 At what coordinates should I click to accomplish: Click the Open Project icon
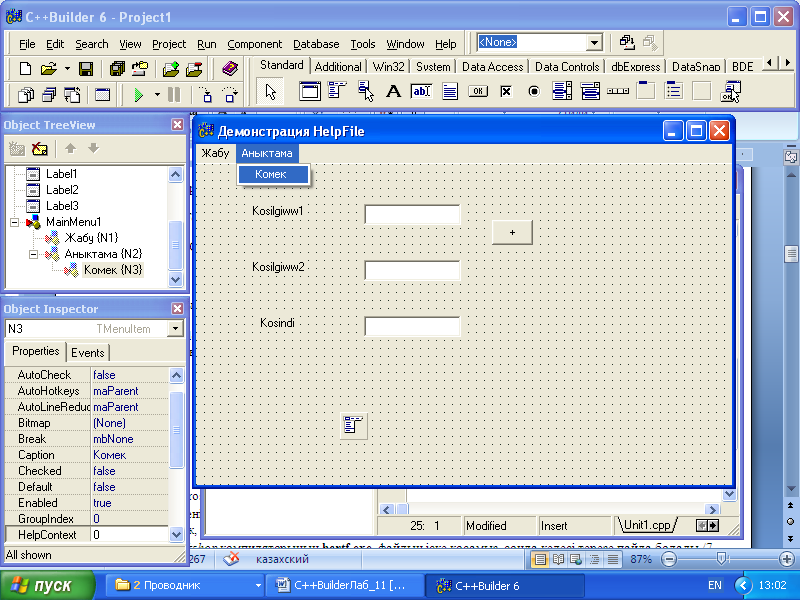pyautogui.click(x=140, y=68)
